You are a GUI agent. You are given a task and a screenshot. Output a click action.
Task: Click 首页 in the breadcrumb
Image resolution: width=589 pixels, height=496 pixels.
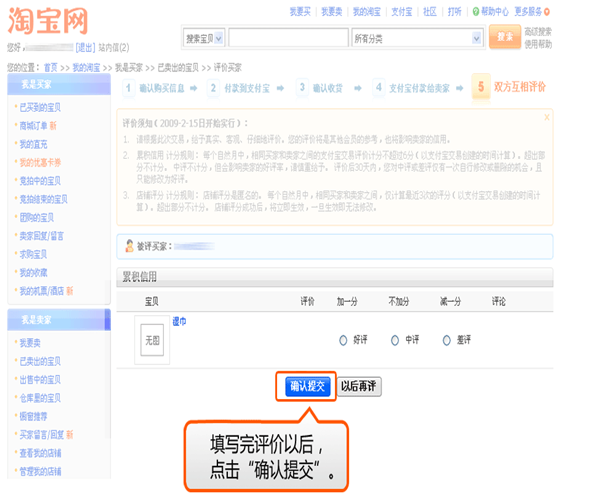[51, 68]
